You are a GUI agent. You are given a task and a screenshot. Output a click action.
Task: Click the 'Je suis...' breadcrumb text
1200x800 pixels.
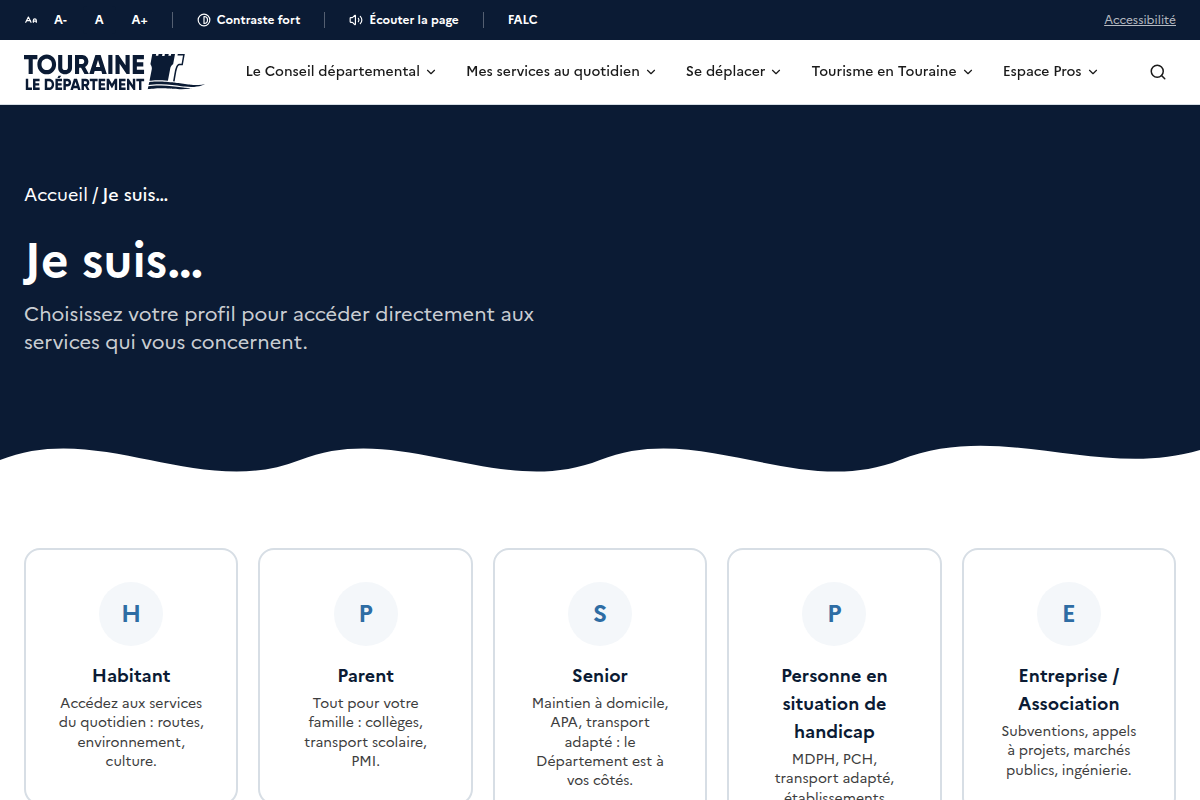click(135, 195)
